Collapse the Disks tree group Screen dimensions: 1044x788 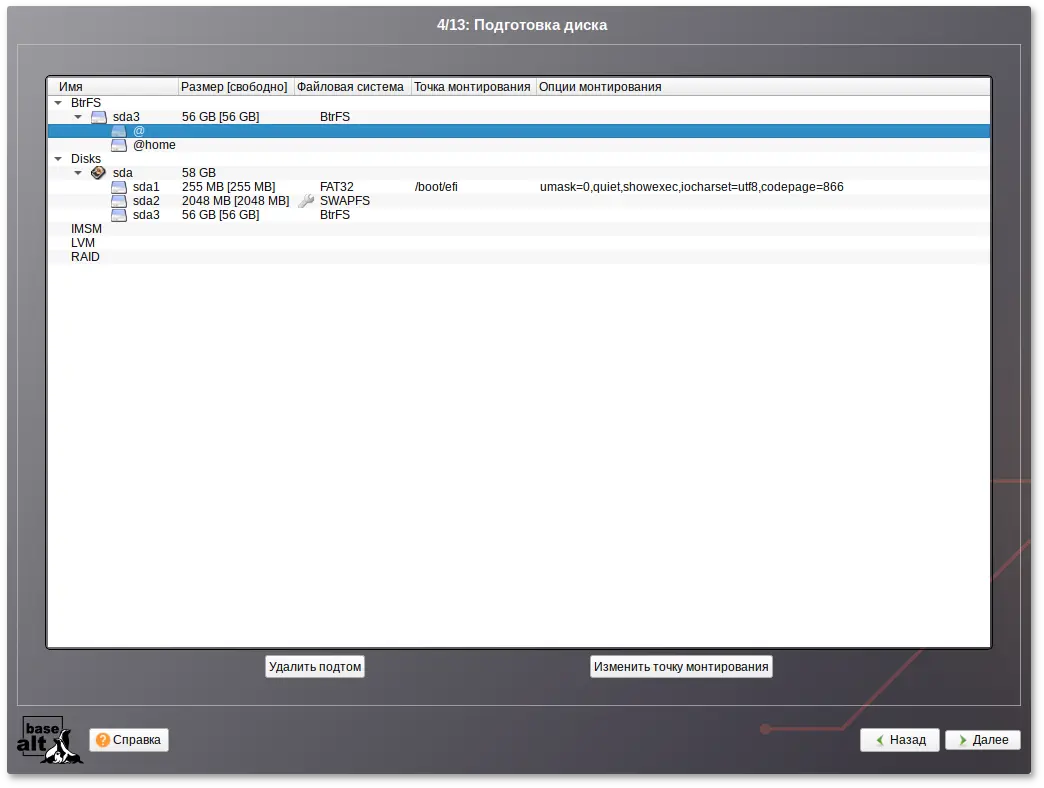tap(58, 158)
